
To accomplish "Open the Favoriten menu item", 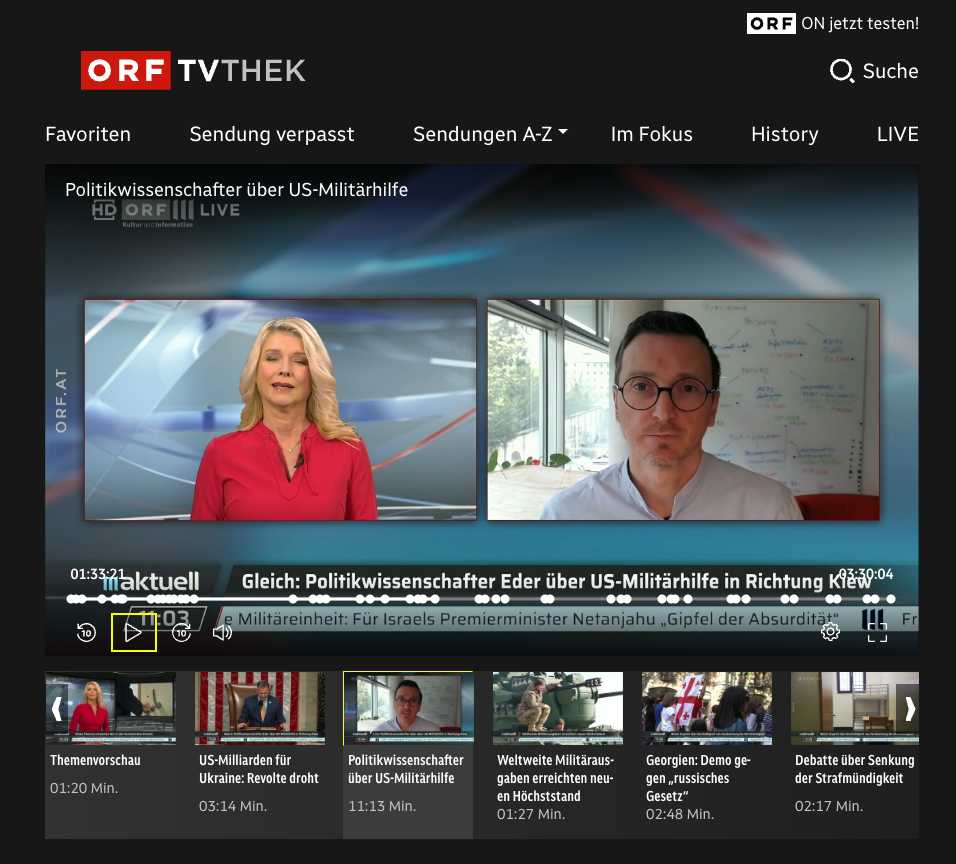I will coord(88,134).
